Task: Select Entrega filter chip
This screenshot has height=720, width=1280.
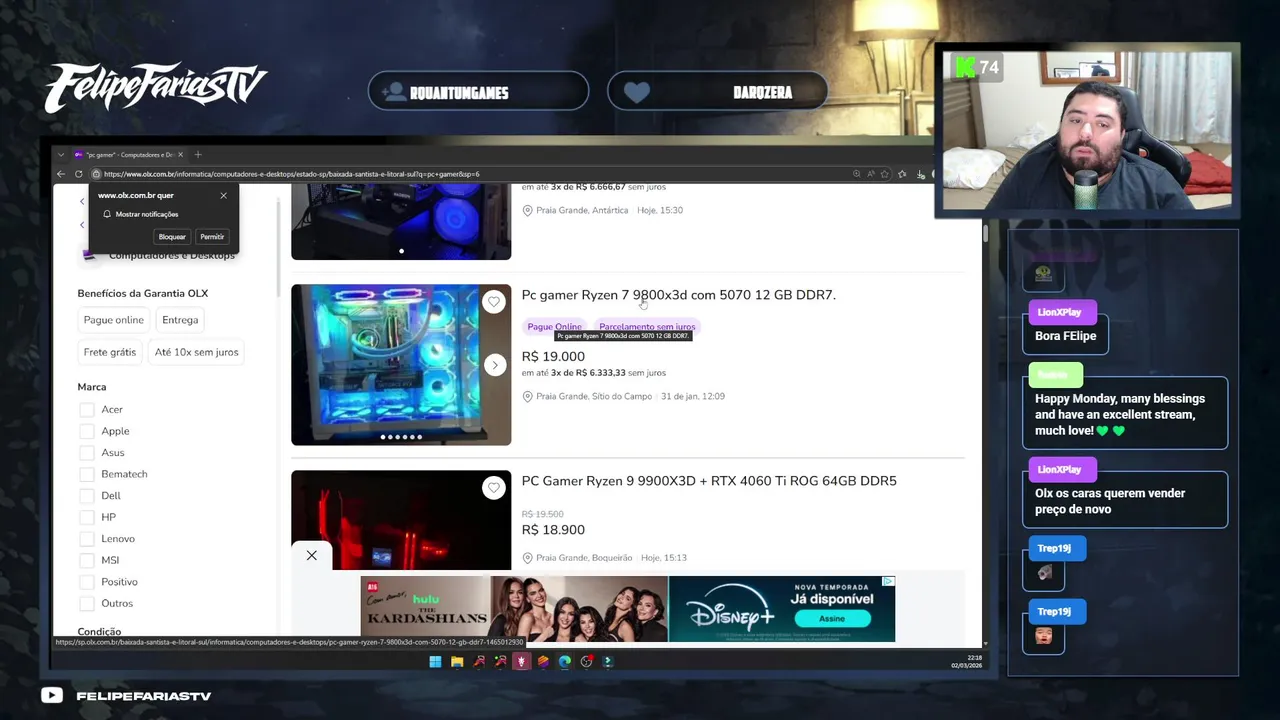Action: 180,320
